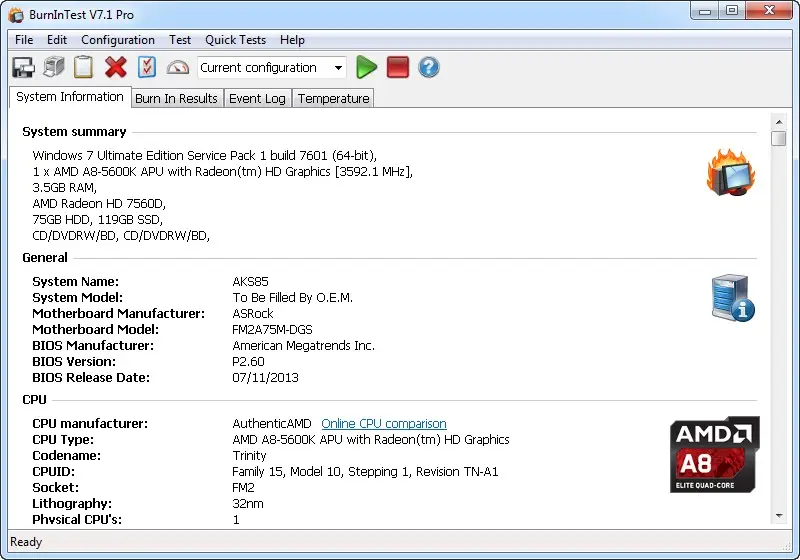Screen dimensions: 800x560
Task: Click the Print results printer icon
Action: [54, 67]
